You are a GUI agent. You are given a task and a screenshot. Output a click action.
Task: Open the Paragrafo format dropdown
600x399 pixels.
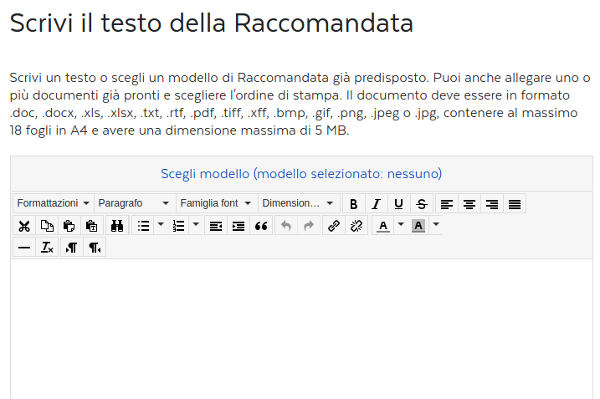(x=134, y=203)
